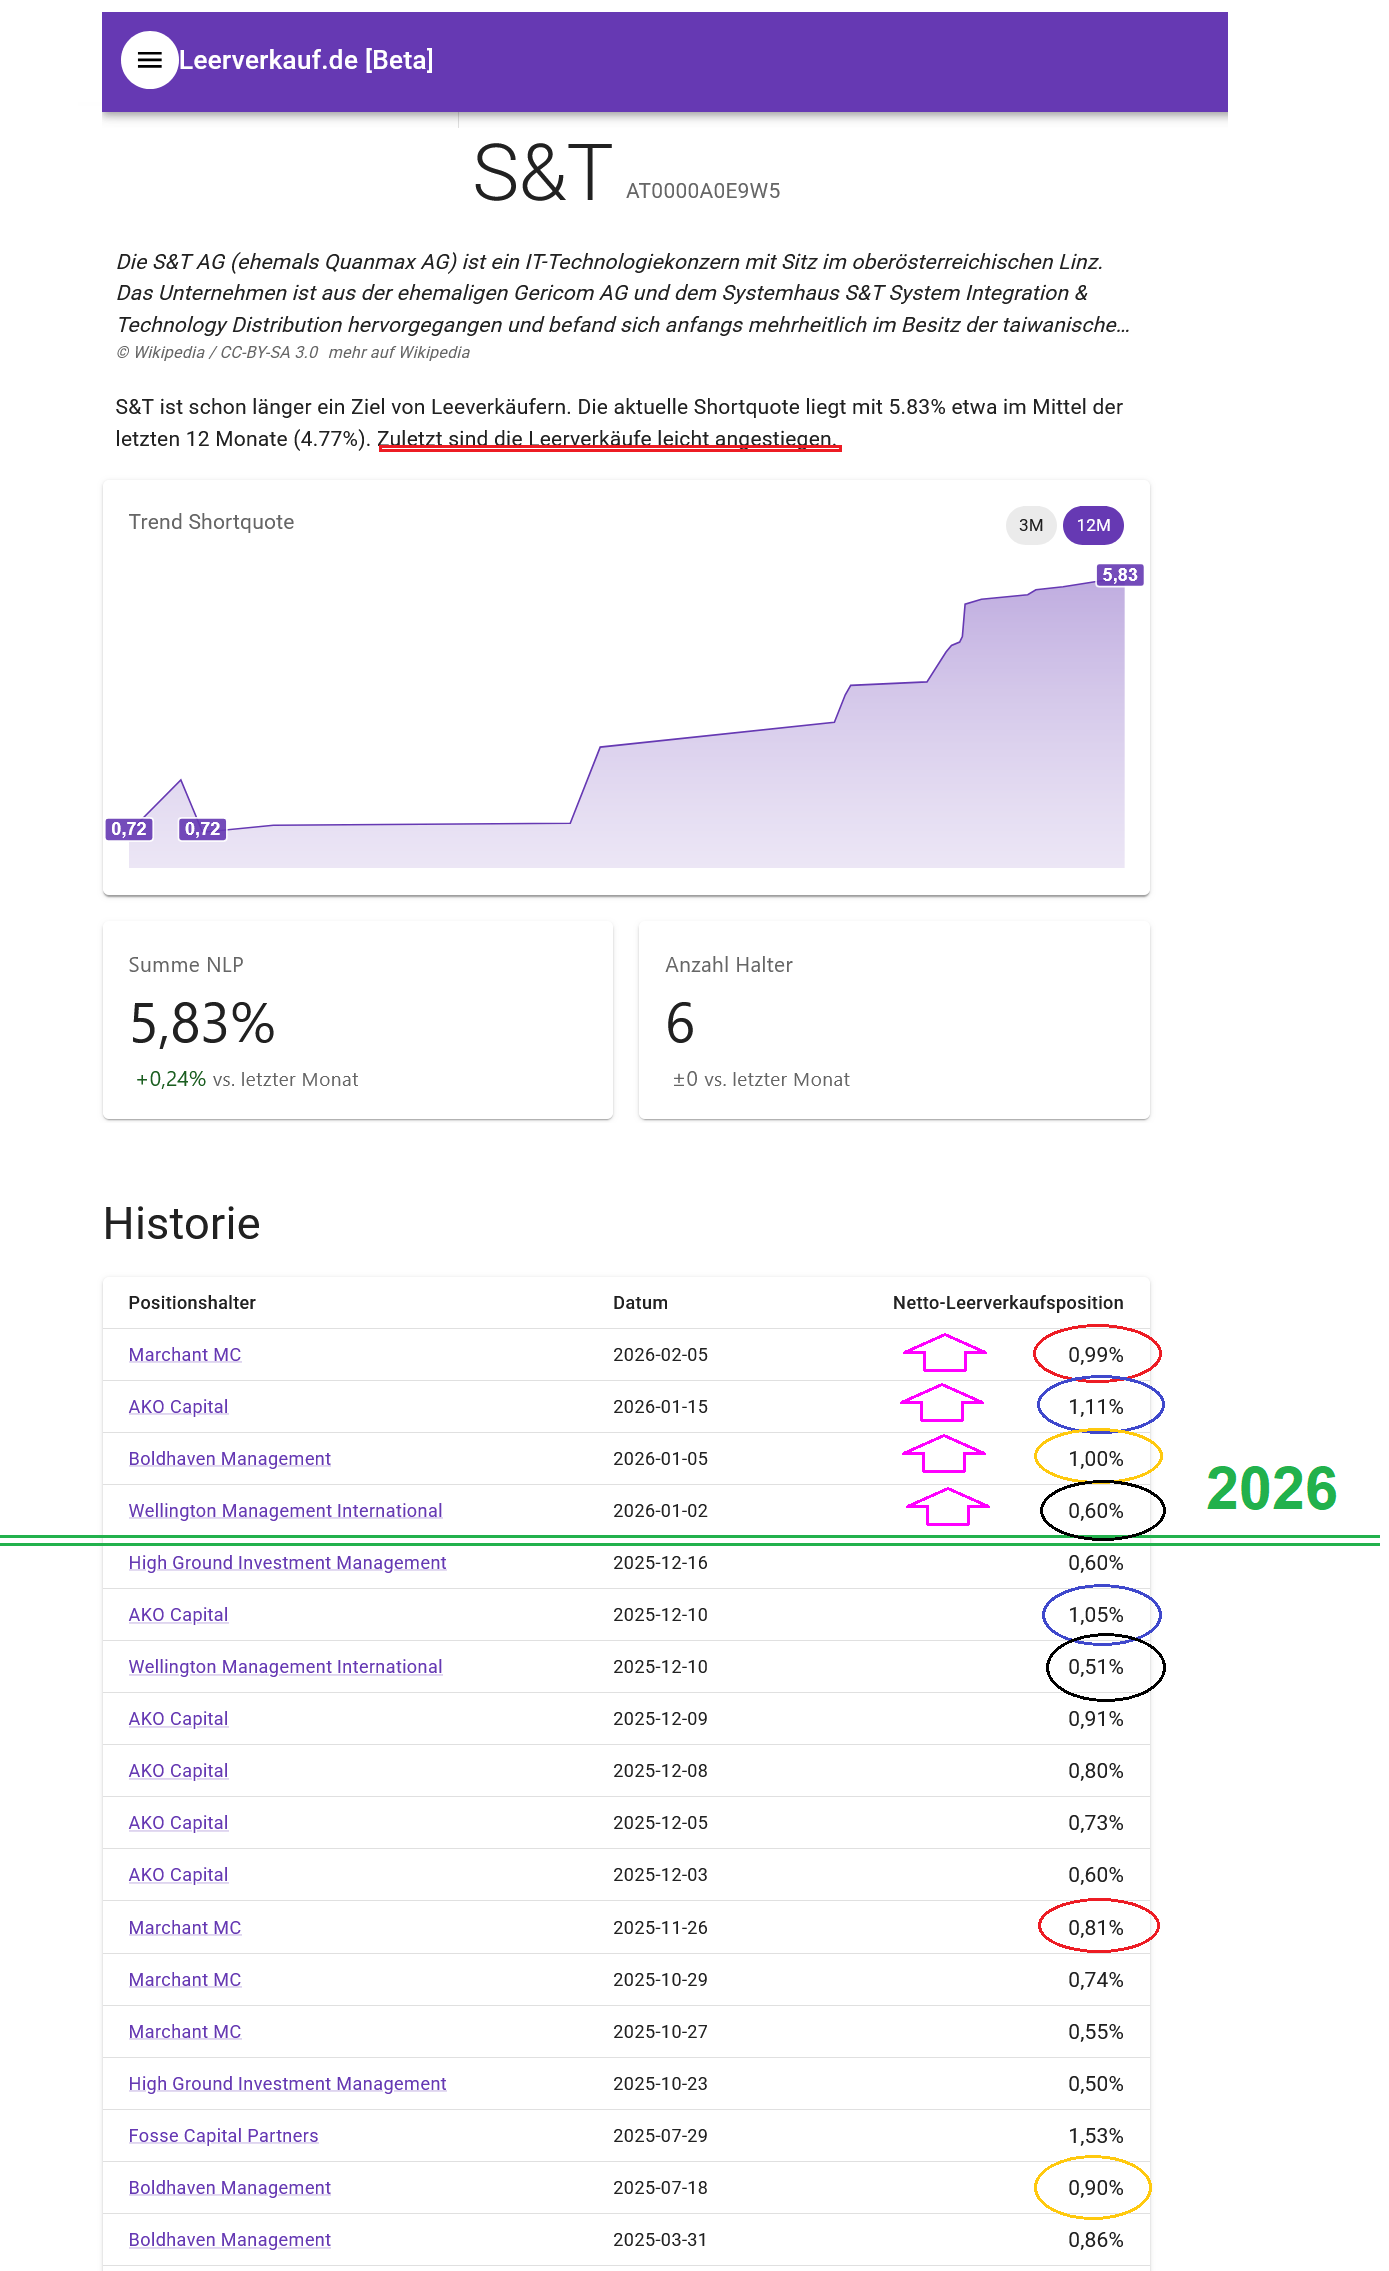1389x2271 pixels.
Task: Open Marchant MC entry dated 2026-02-05
Action: [x=185, y=1355]
